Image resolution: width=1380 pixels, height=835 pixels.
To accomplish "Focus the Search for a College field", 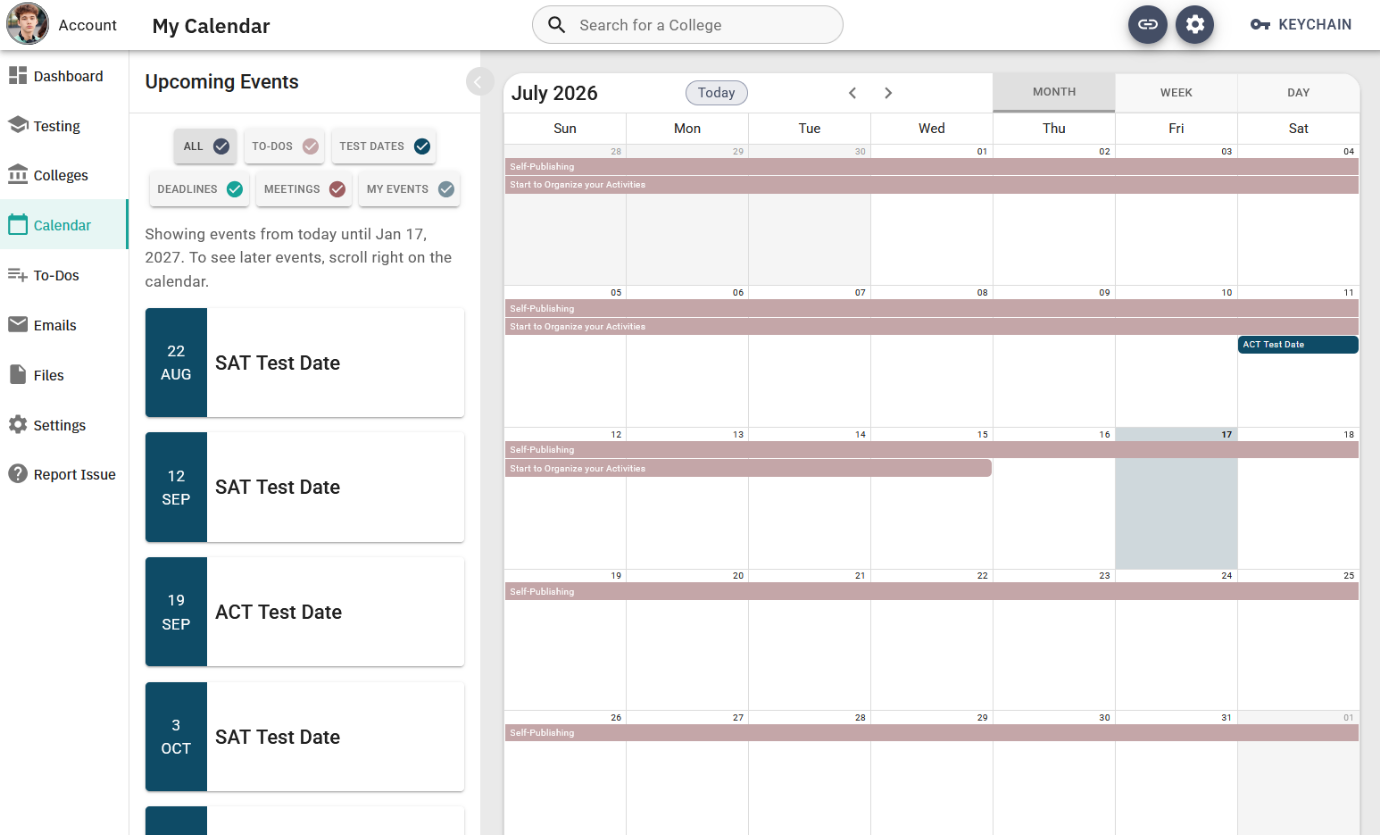I will (688, 25).
